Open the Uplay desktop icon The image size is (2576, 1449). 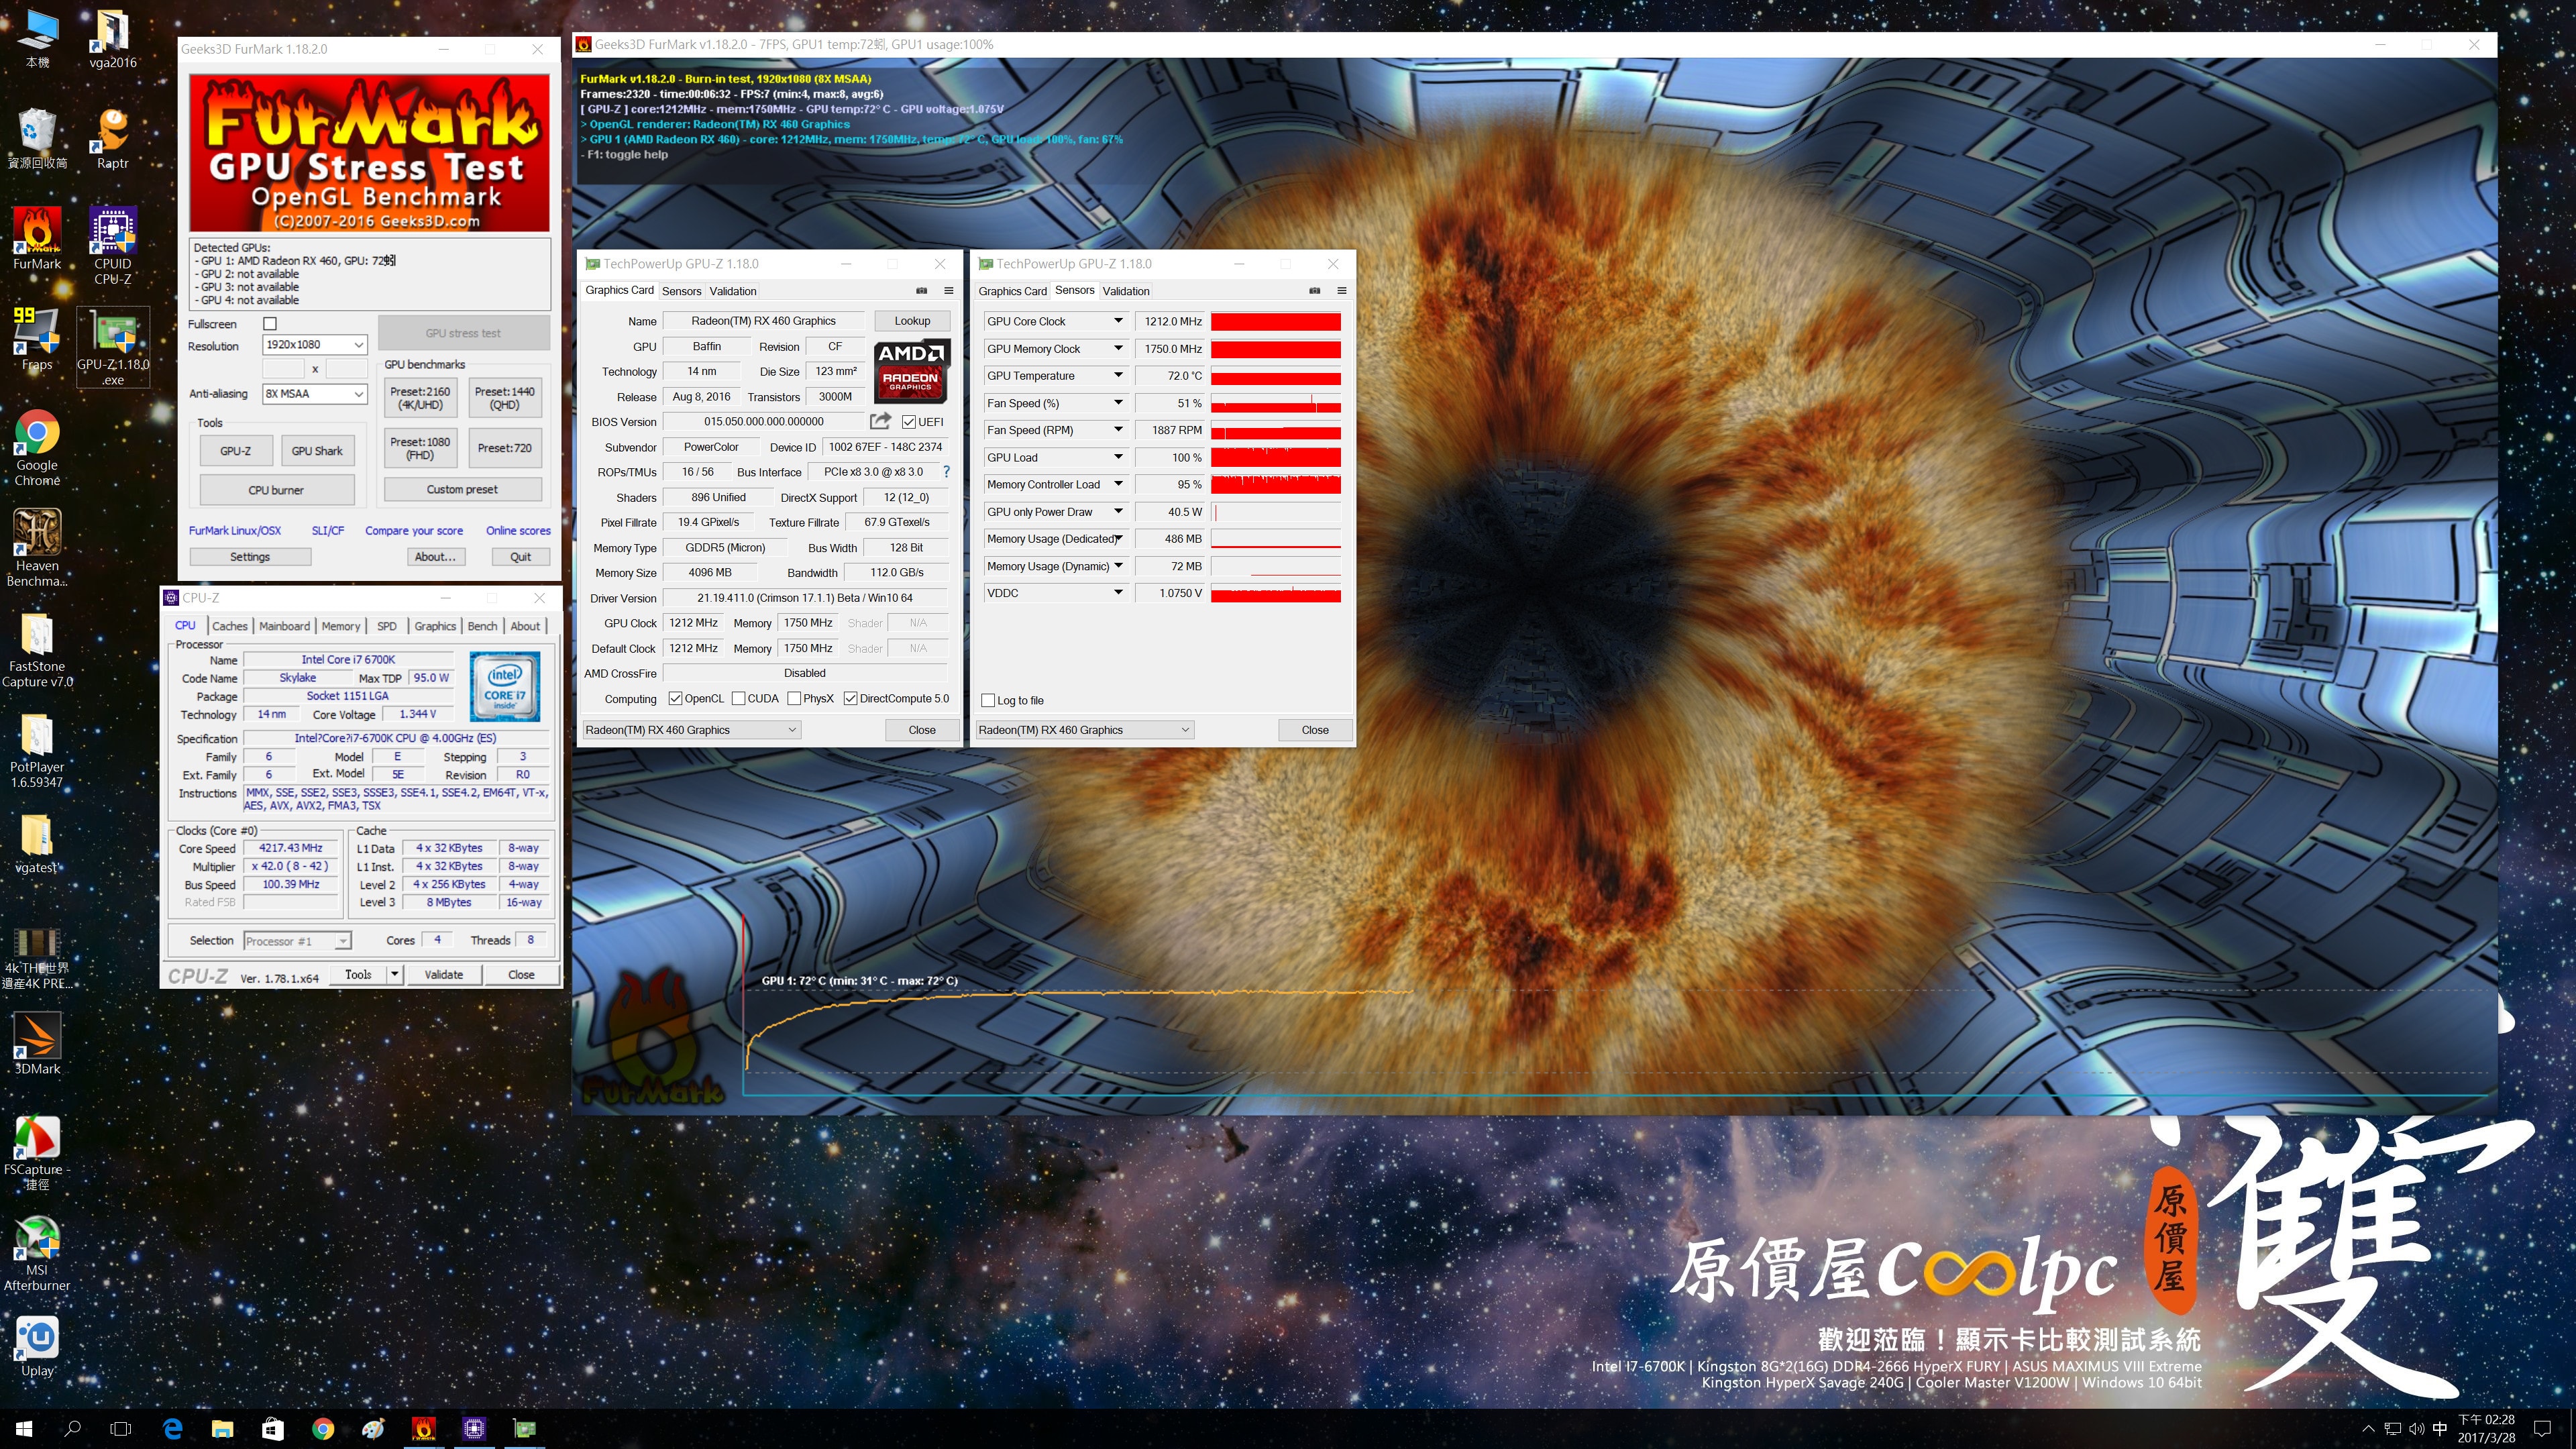[x=37, y=1346]
